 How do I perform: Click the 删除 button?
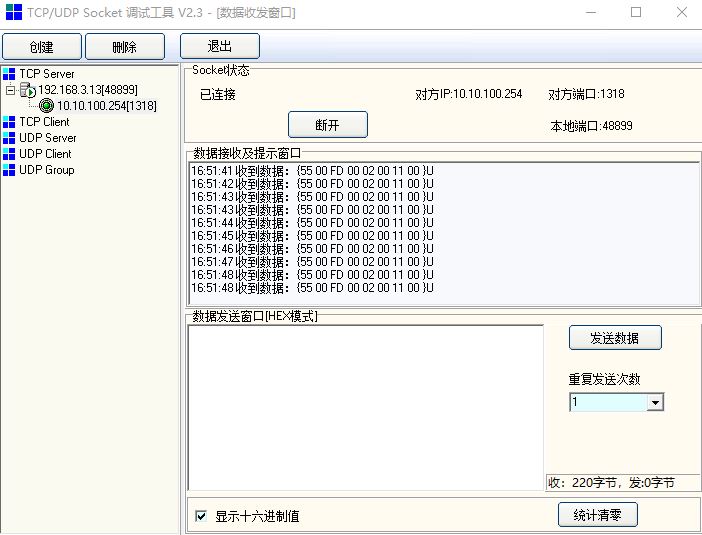[x=125, y=47]
